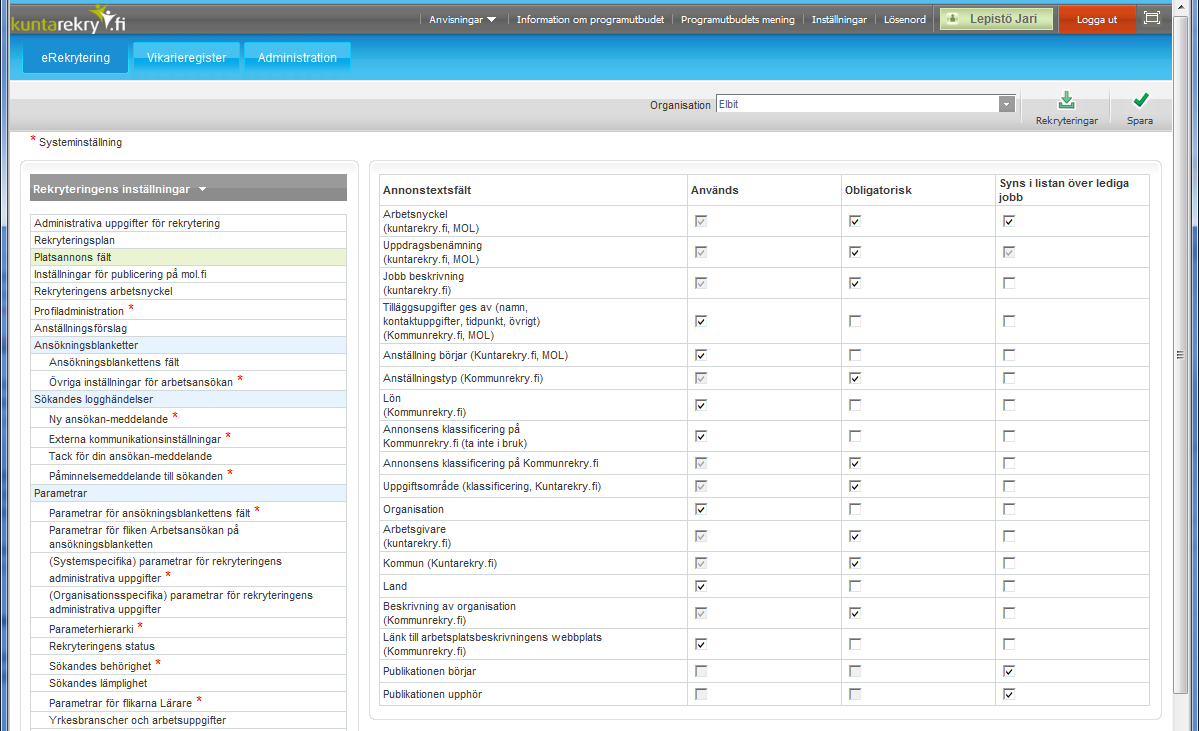This screenshot has width=1199, height=731.
Task: Open Sökandes behörighet
Action: (188, 665)
